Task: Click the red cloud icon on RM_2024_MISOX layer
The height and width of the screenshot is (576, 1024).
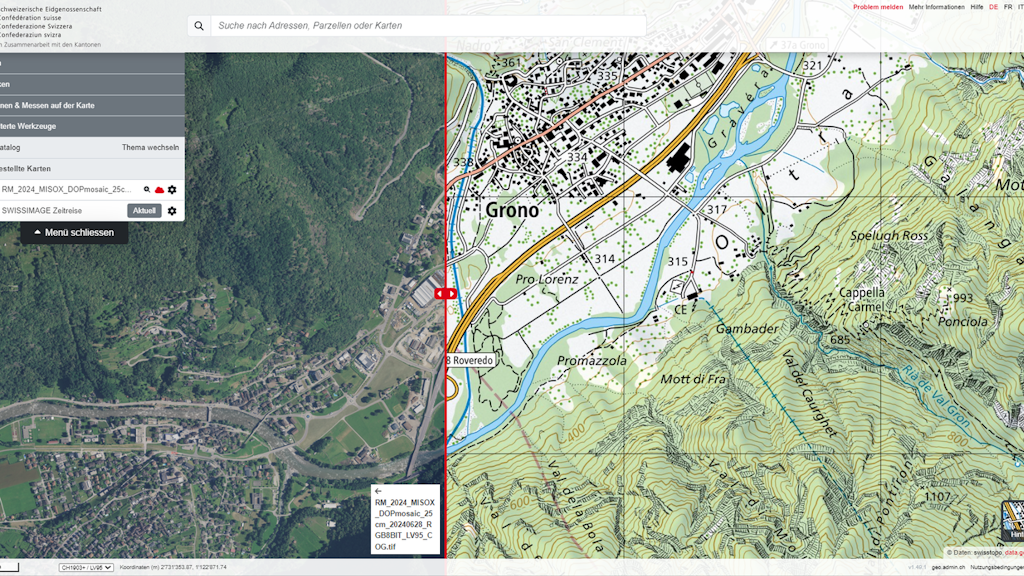Action: 159,190
